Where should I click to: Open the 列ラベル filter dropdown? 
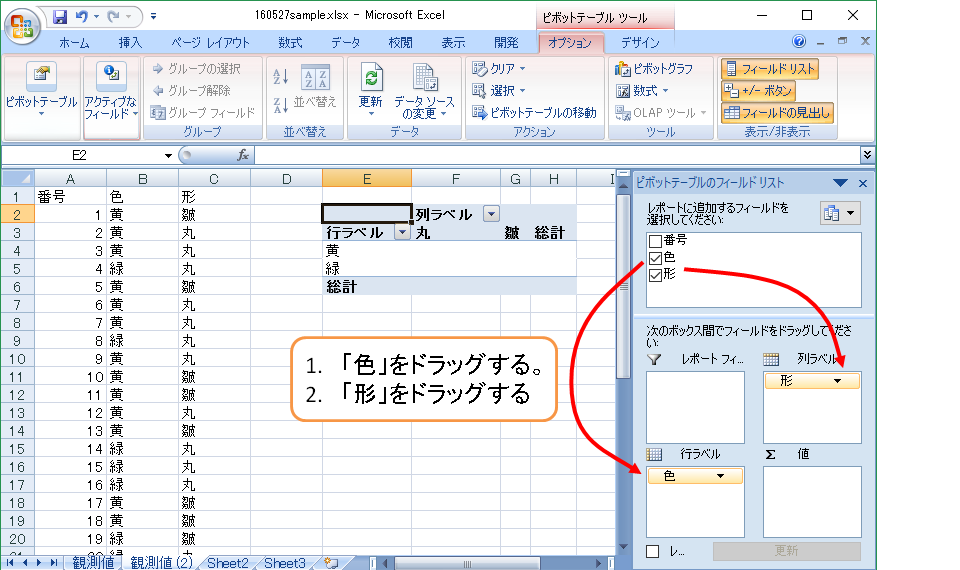point(491,214)
